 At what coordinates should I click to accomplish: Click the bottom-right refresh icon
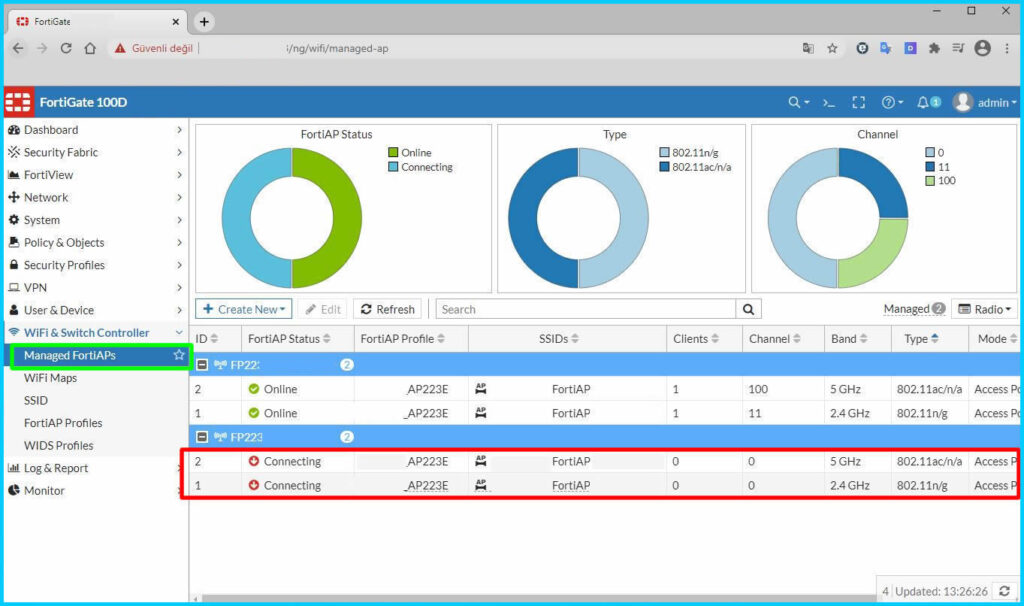[1004, 591]
